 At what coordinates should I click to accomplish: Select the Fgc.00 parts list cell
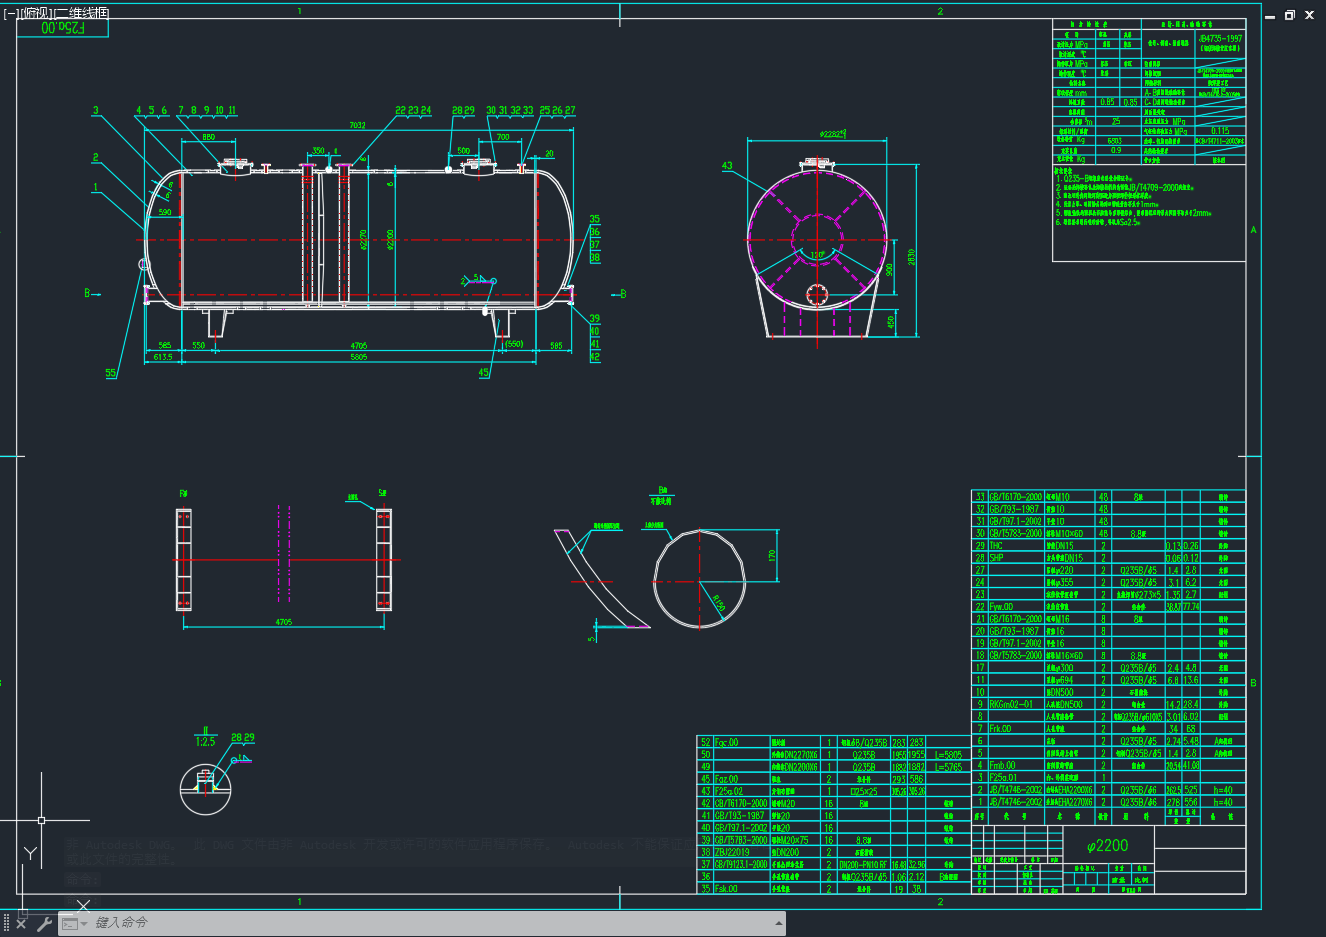click(x=726, y=742)
